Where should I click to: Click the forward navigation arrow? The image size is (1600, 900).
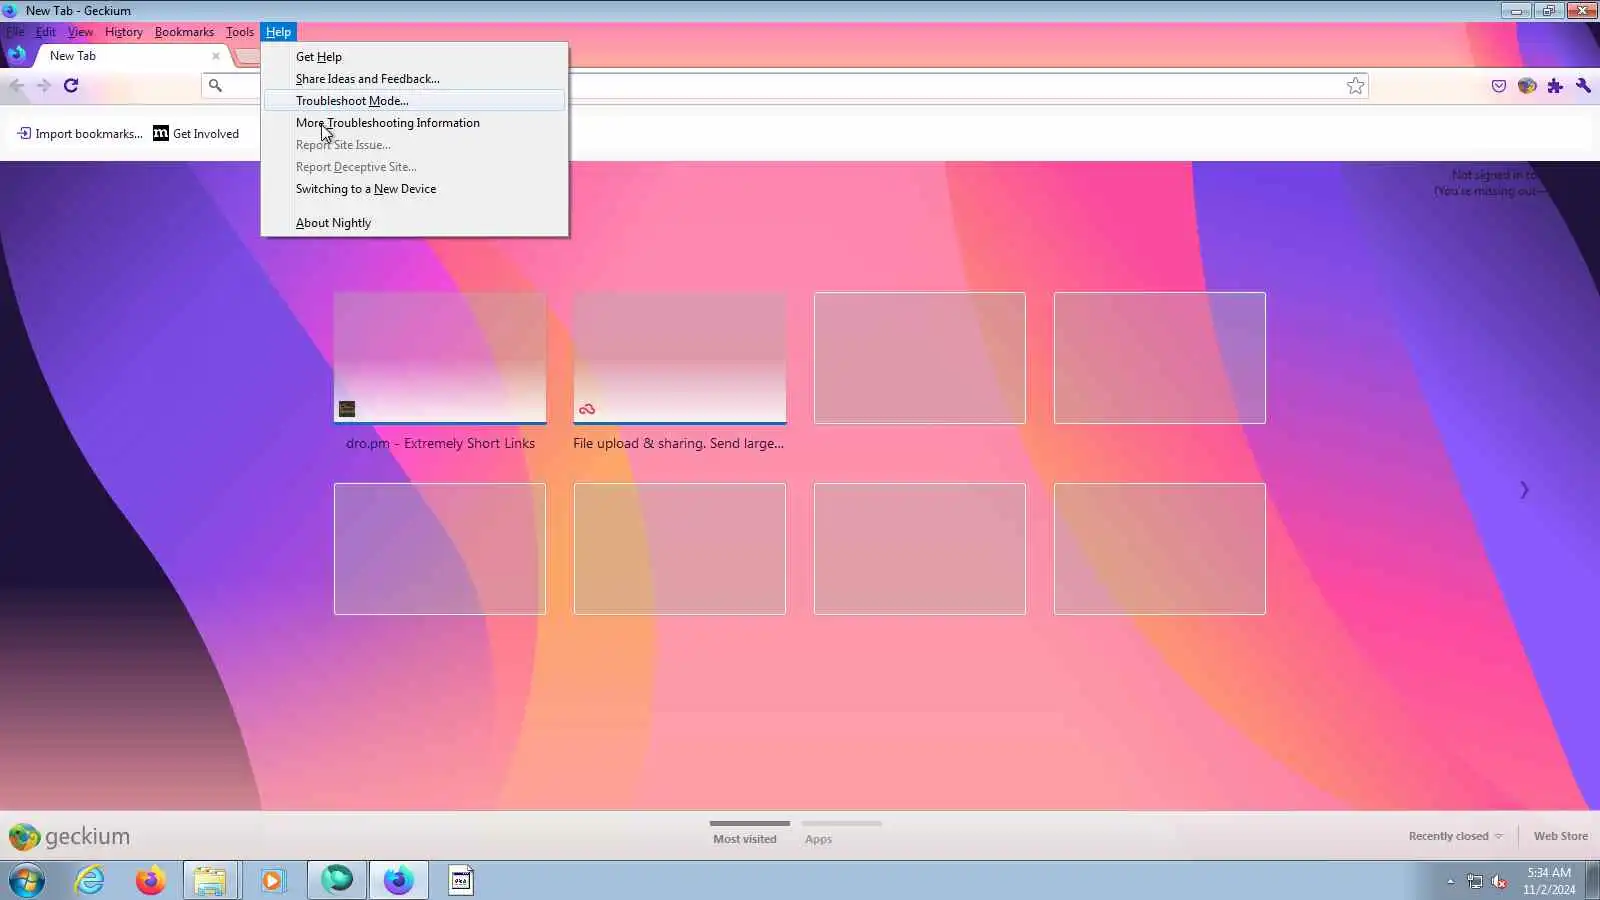pos(44,86)
